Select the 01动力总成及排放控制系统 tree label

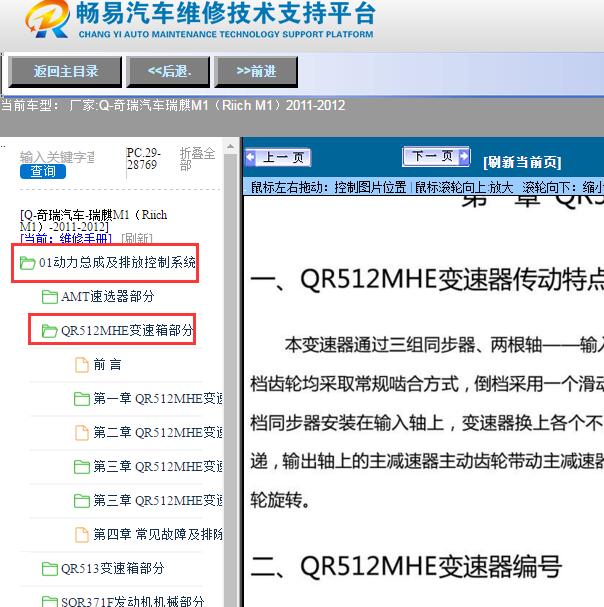pyautogui.click(x=117, y=262)
